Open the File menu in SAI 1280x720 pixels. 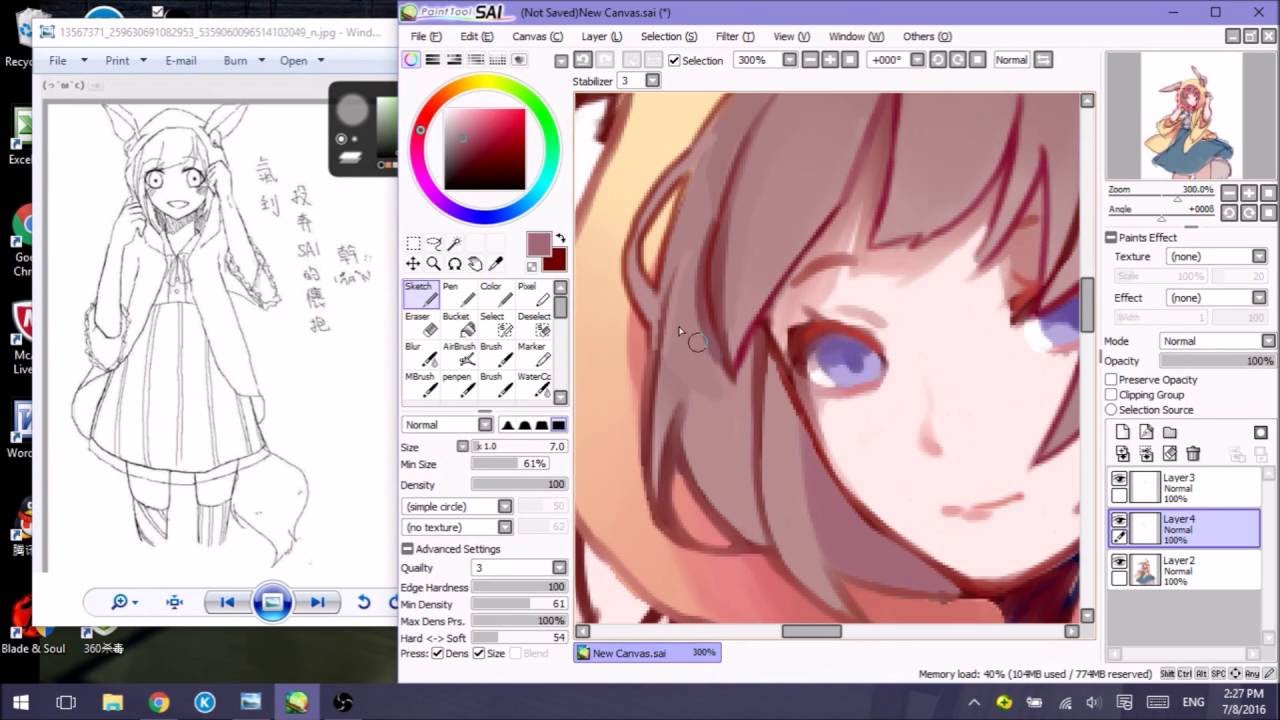426,37
